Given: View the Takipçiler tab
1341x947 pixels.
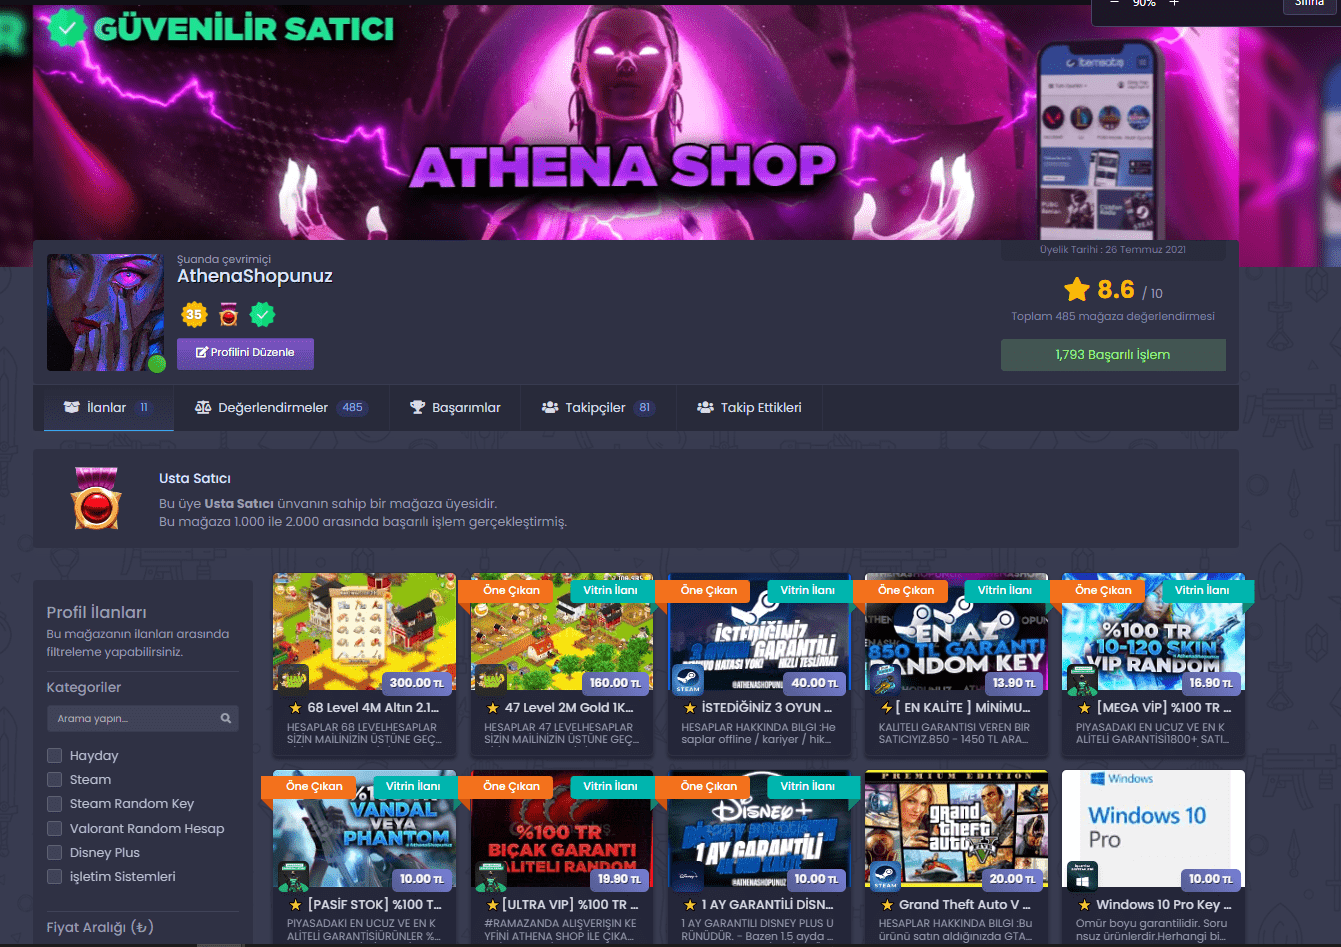Looking at the screenshot, I should pos(598,408).
